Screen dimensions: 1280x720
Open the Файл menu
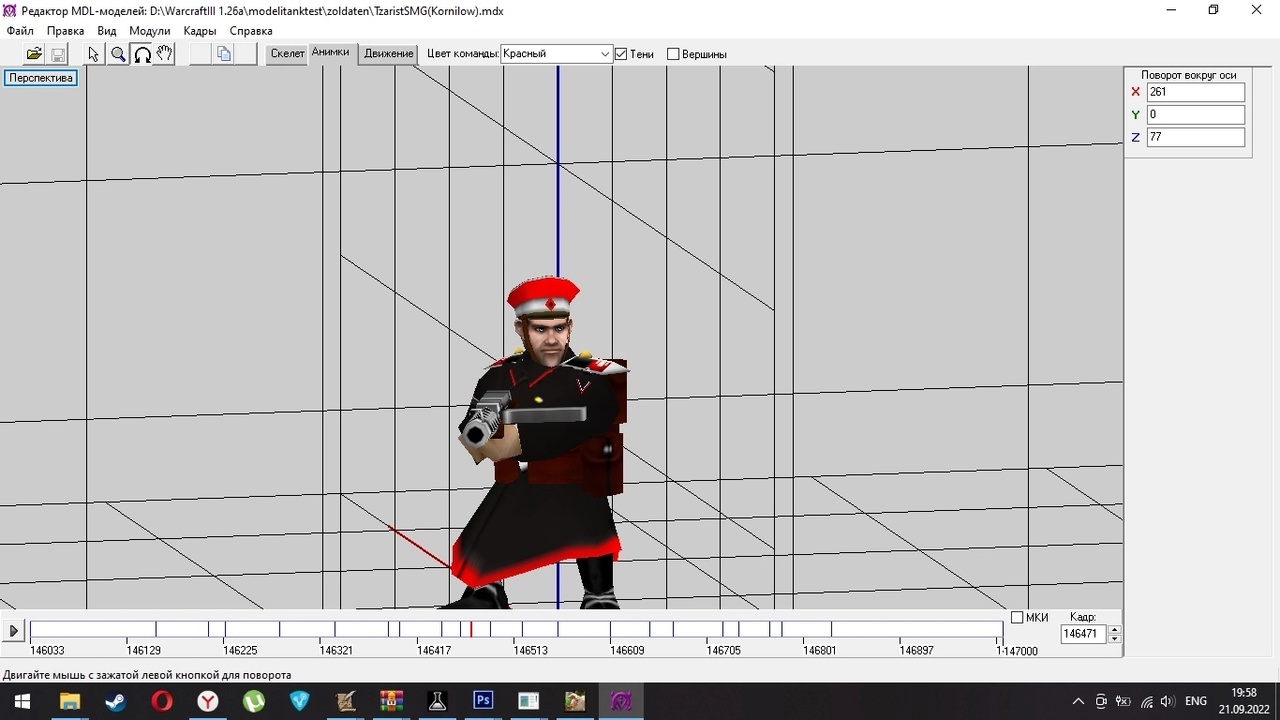tap(20, 31)
